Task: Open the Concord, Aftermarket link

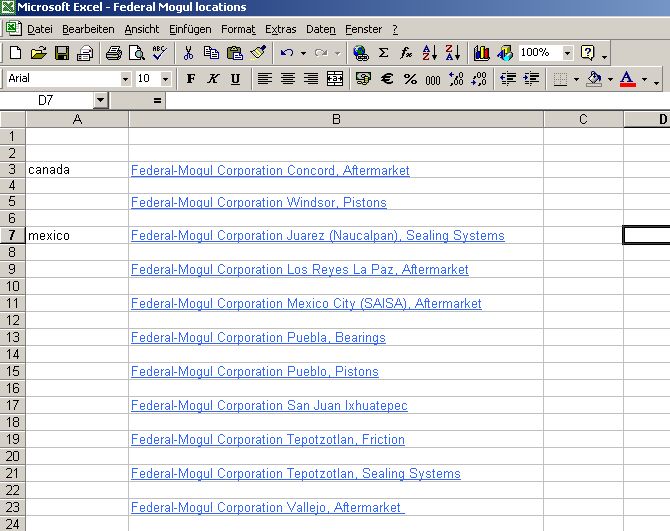Action: pos(270,170)
